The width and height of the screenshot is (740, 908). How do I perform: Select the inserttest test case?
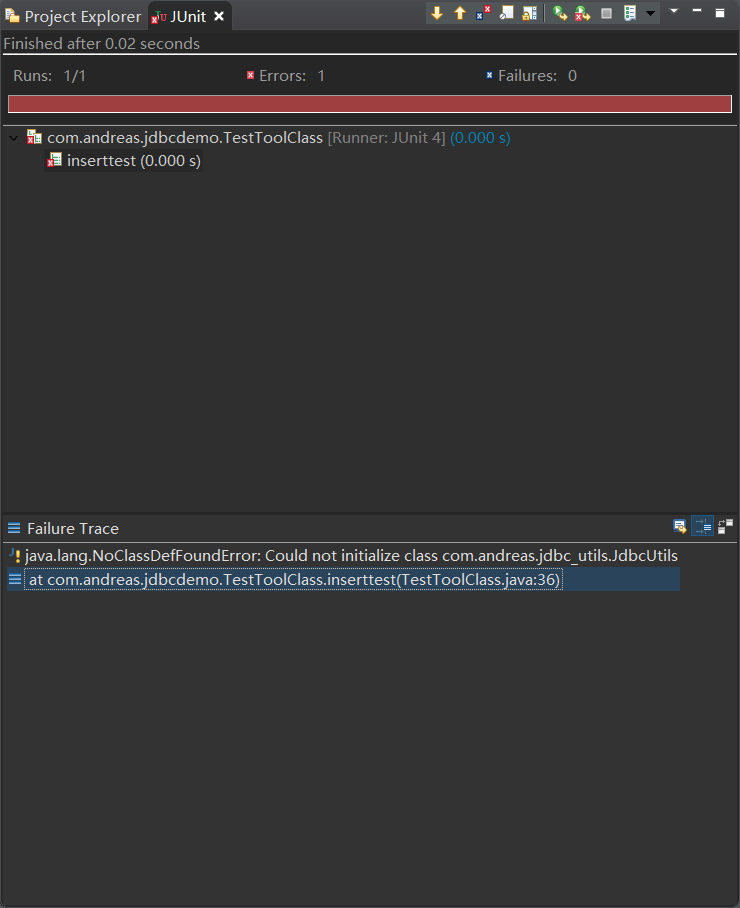pyautogui.click(x=124, y=160)
